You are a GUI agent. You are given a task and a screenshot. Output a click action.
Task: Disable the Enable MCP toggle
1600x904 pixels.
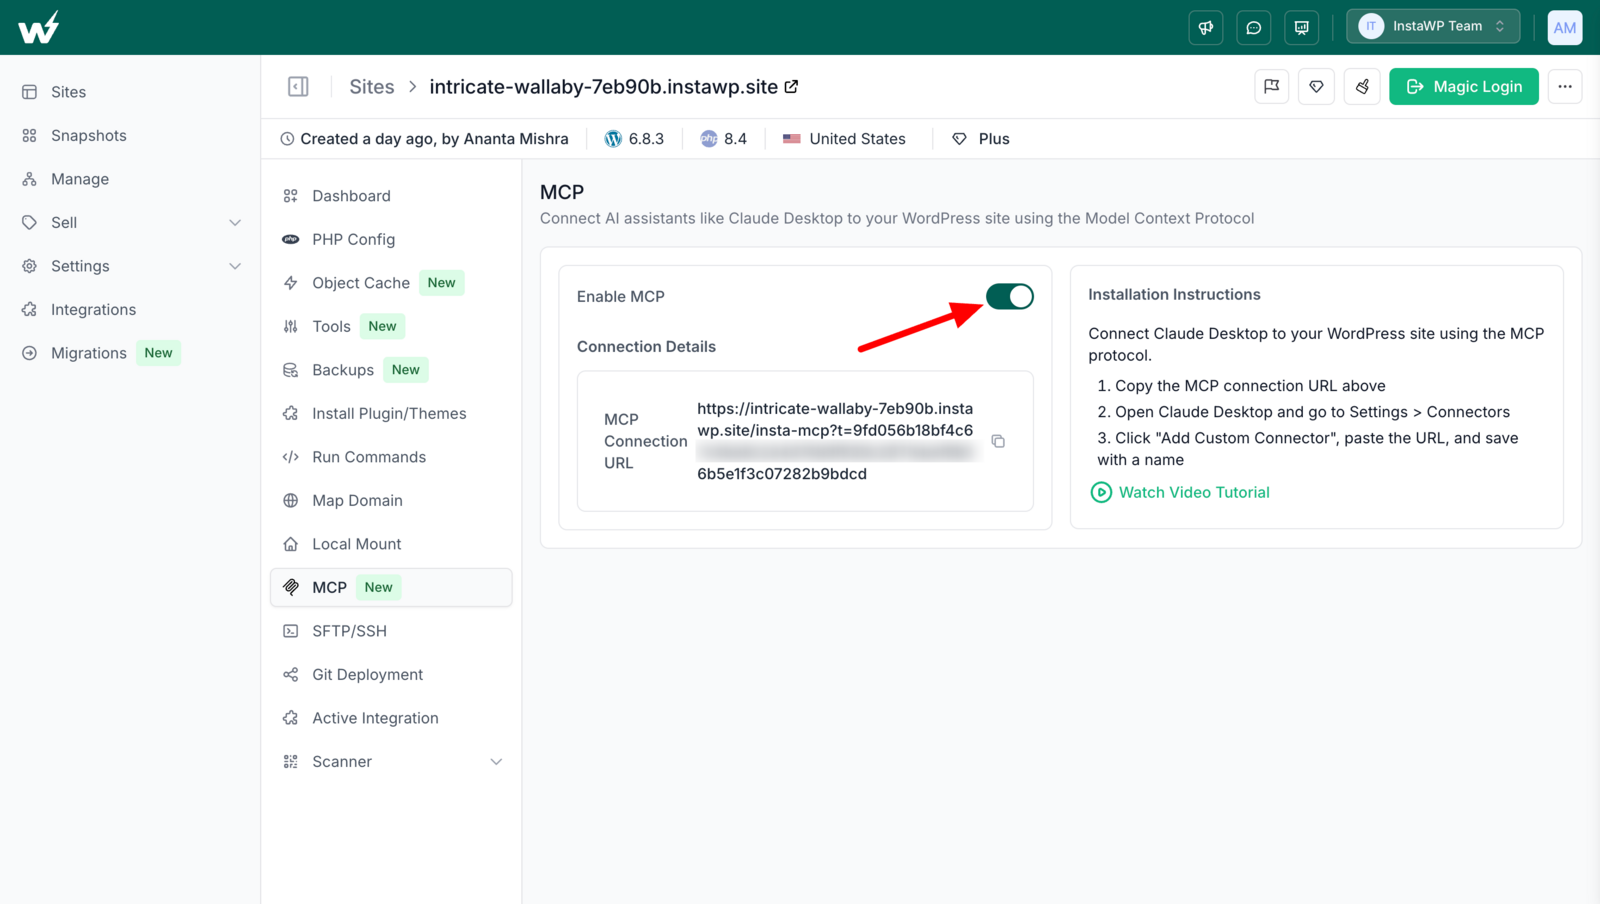point(1010,296)
